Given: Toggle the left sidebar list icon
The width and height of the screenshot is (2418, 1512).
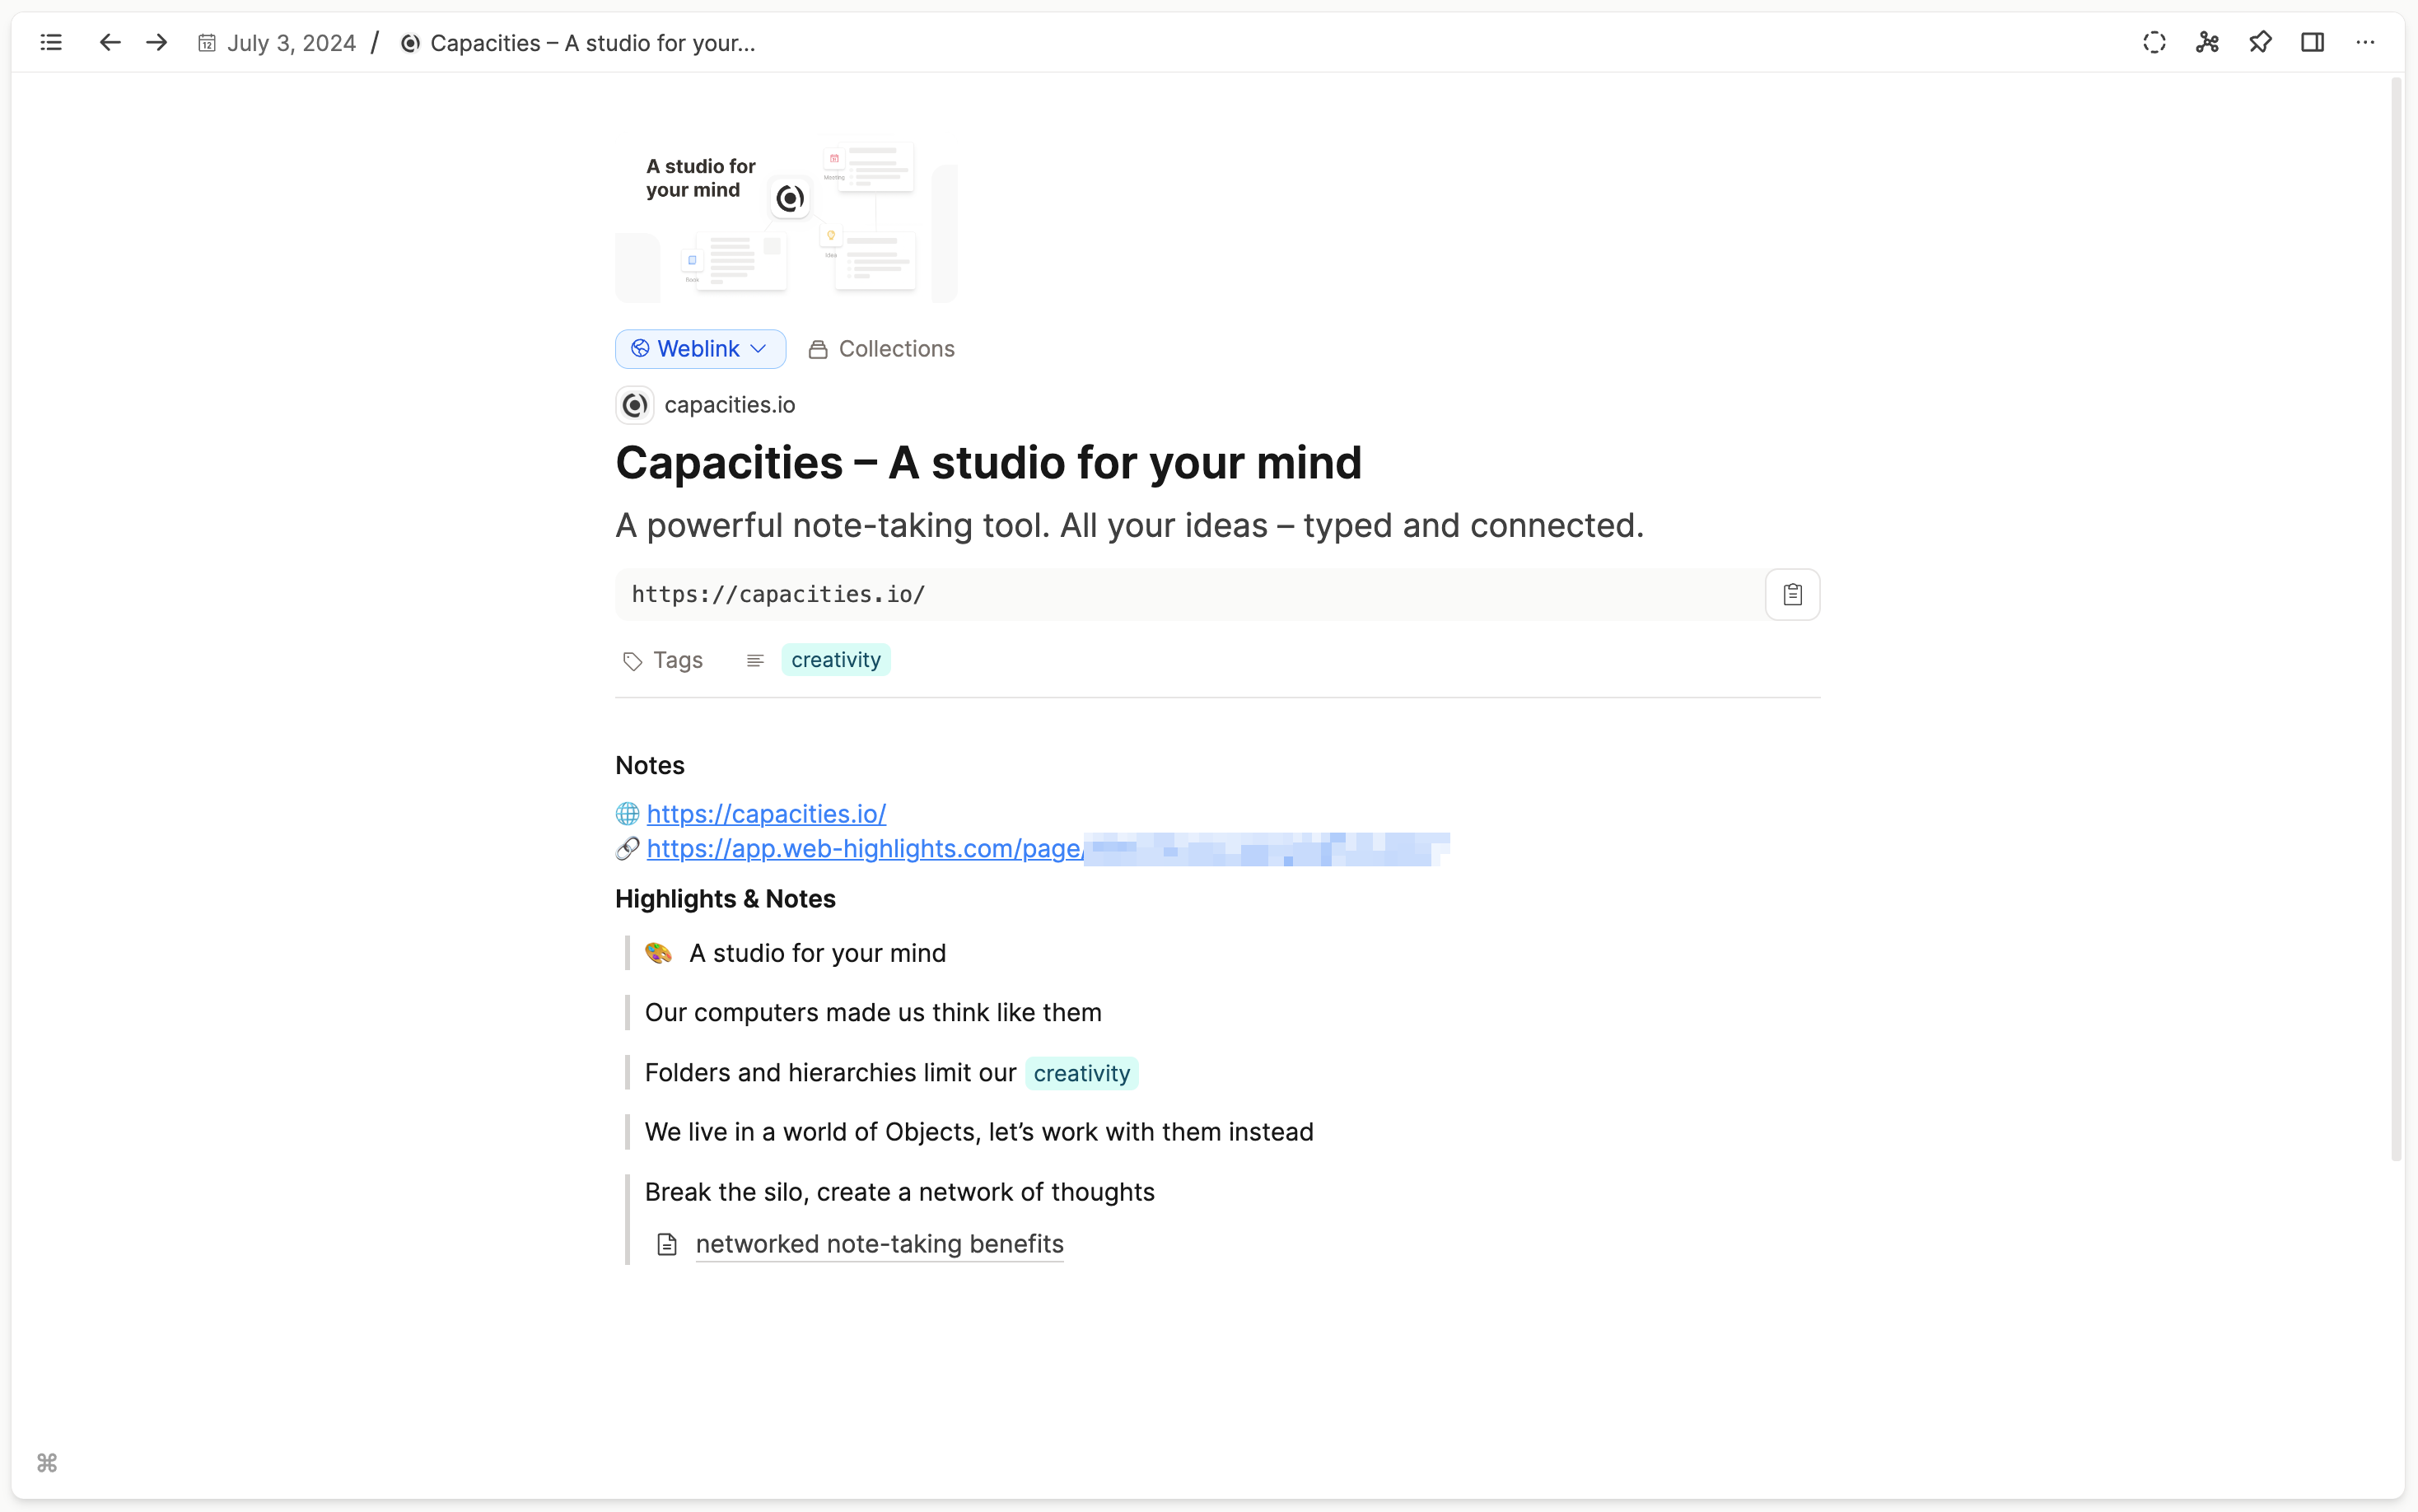Looking at the screenshot, I should point(51,42).
